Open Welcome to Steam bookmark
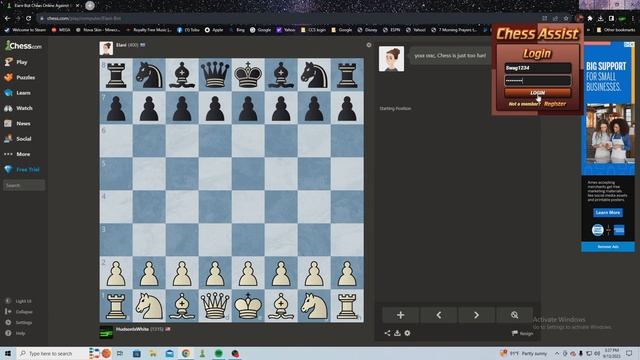Screen dimensions: 640x360 (x=25, y=30)
